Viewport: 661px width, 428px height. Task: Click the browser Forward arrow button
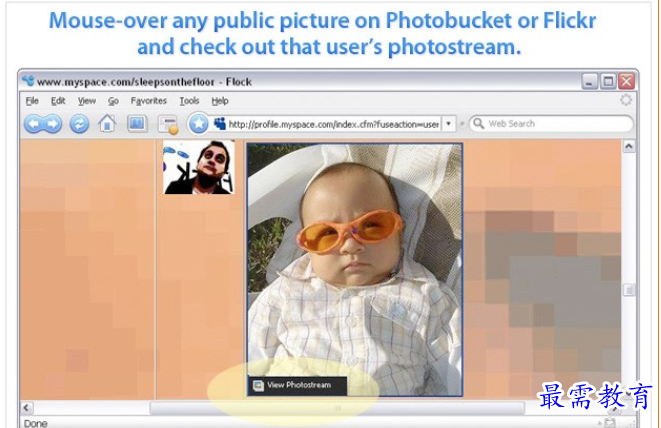click(x=52, y=124)
